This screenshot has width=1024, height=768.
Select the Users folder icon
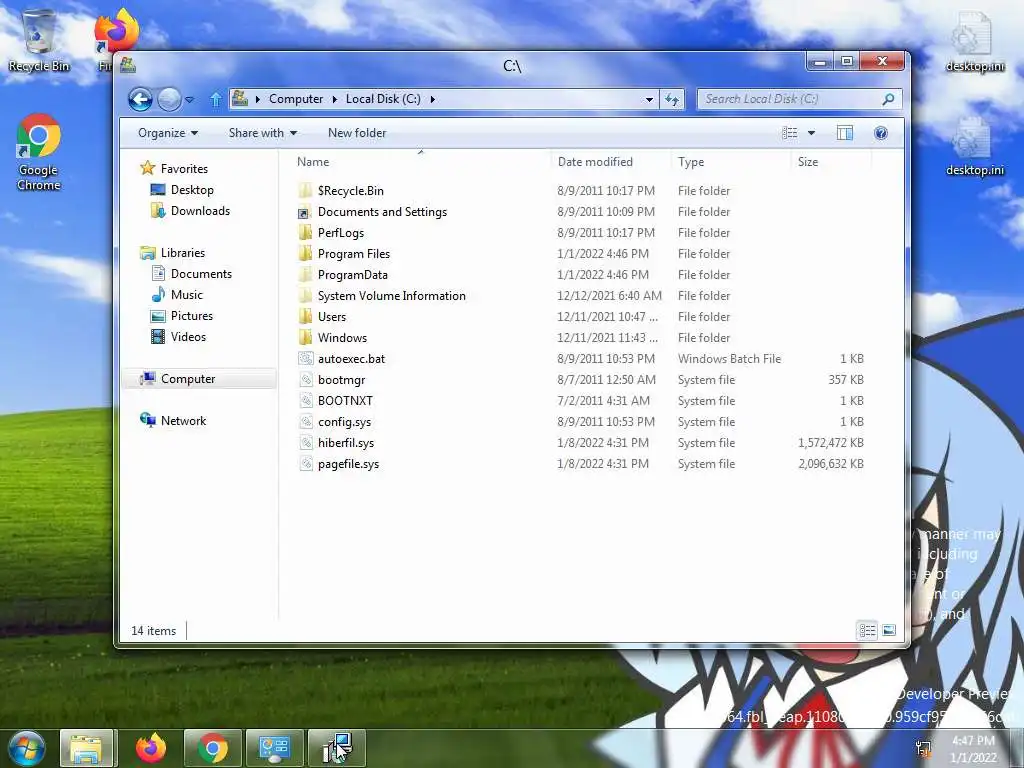click(x=305, y=317)
